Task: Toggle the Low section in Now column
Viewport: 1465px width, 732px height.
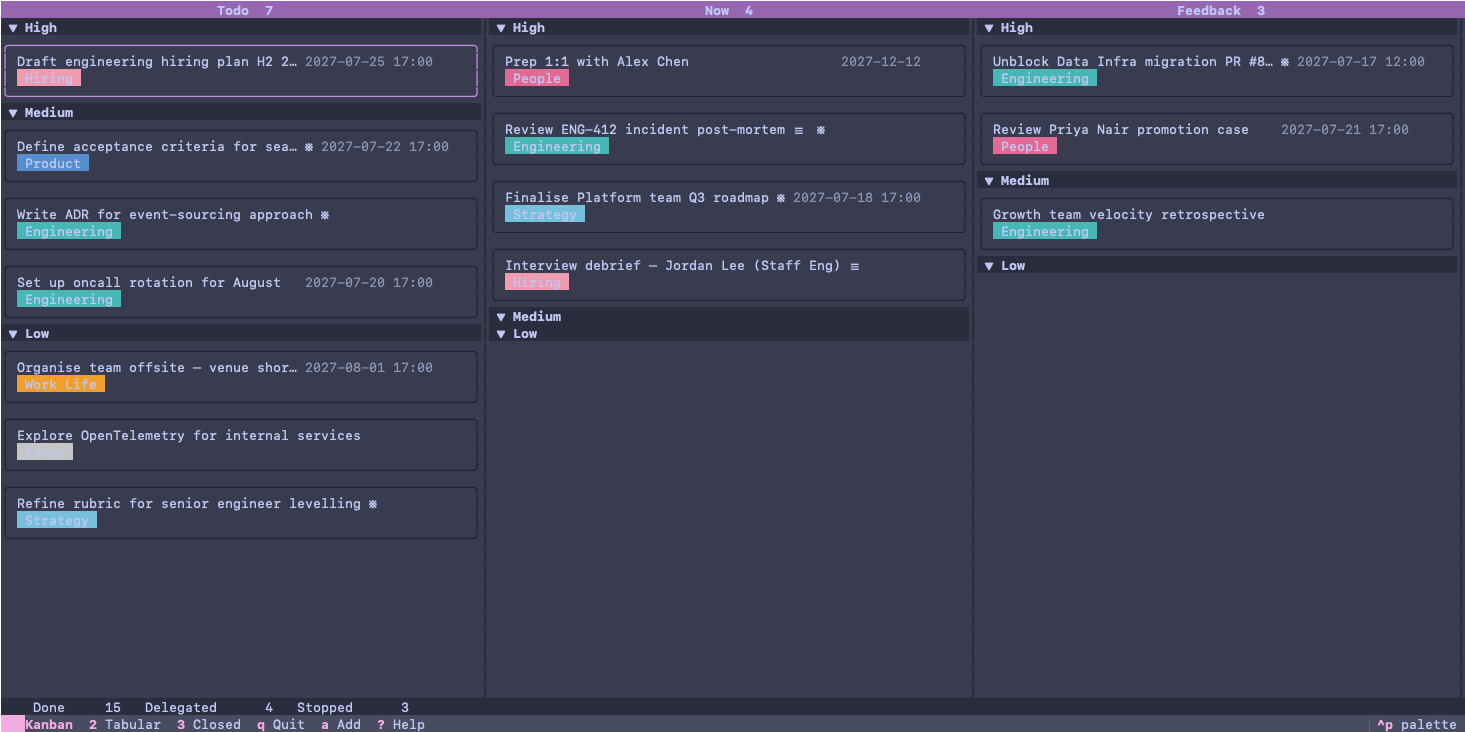Action: 501,334
